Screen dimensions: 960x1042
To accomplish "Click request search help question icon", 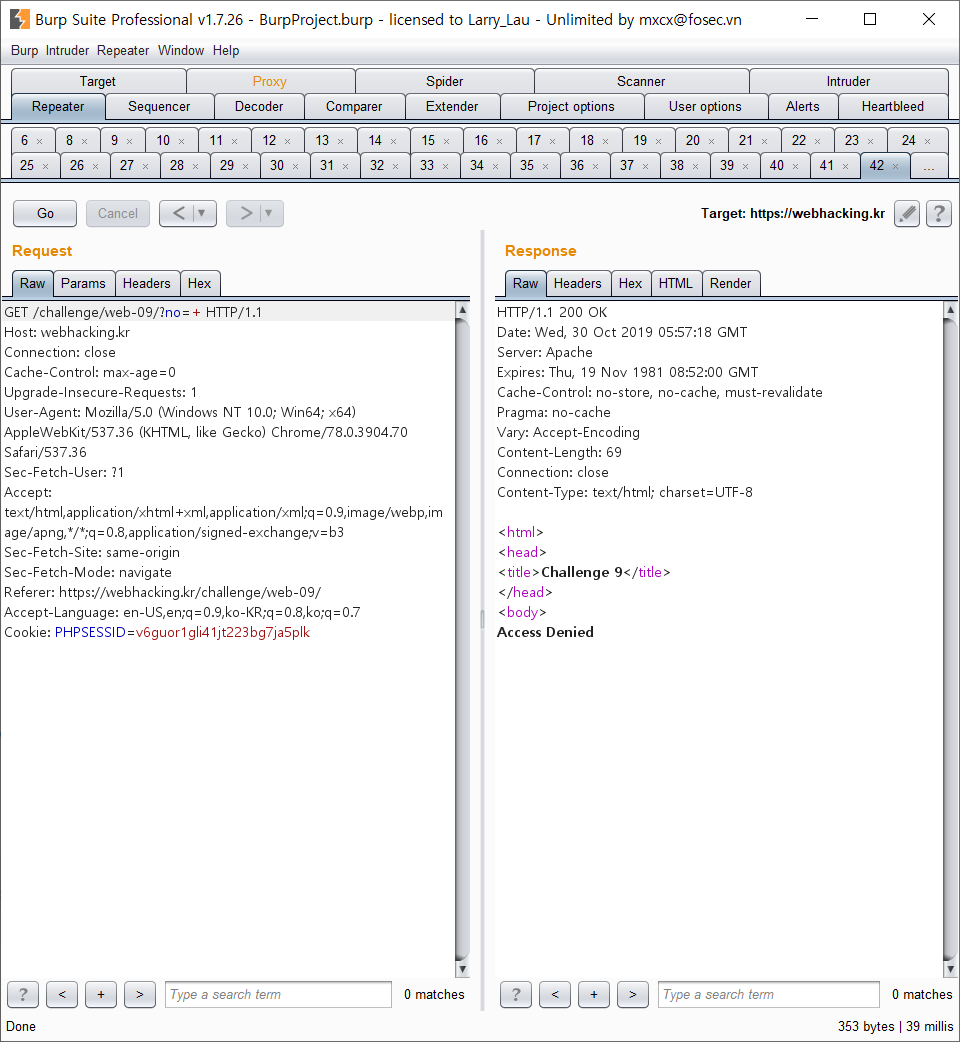I will click(23, 995).
